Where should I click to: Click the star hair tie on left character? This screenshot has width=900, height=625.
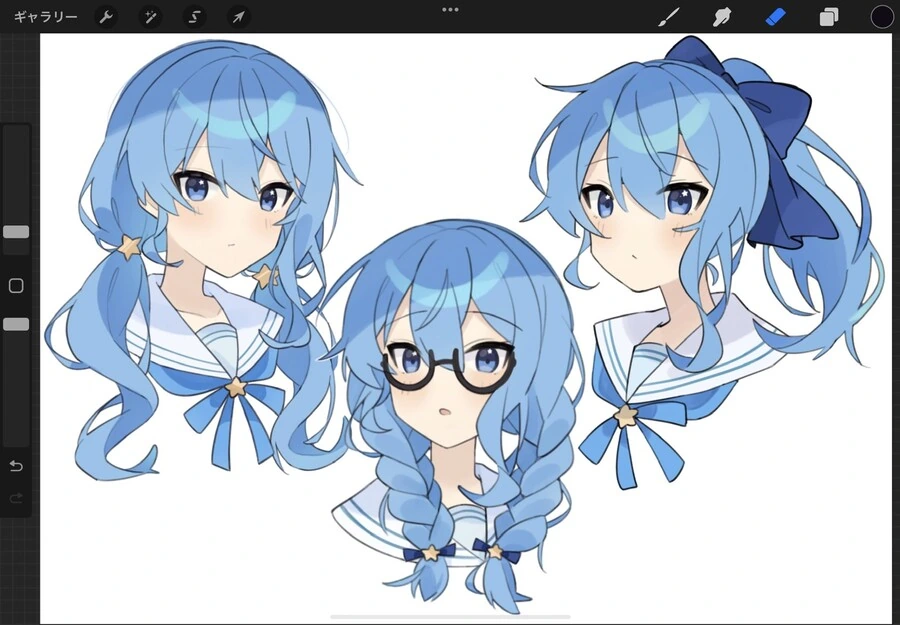click(x=130, y=247)
